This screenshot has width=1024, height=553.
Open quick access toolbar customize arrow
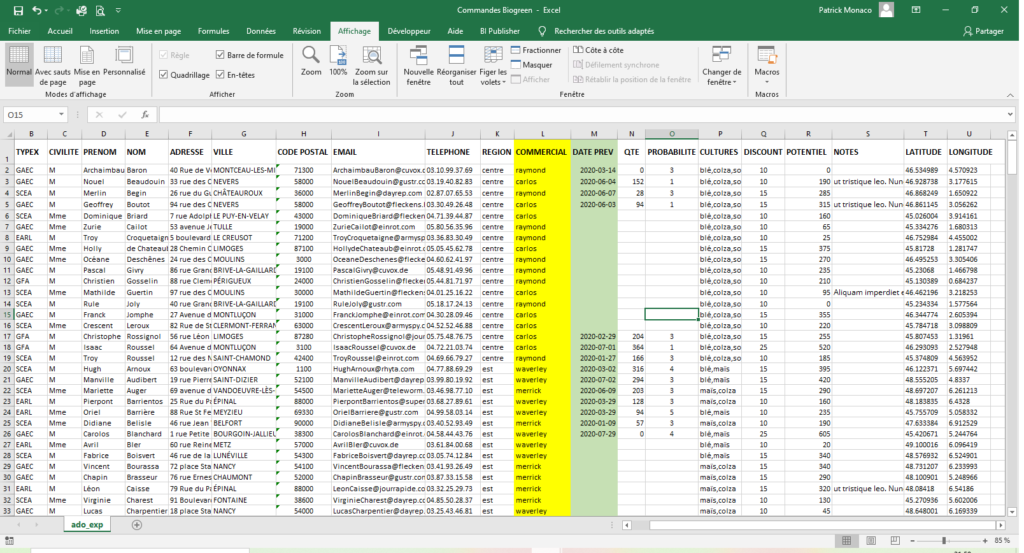click(118, 10)
